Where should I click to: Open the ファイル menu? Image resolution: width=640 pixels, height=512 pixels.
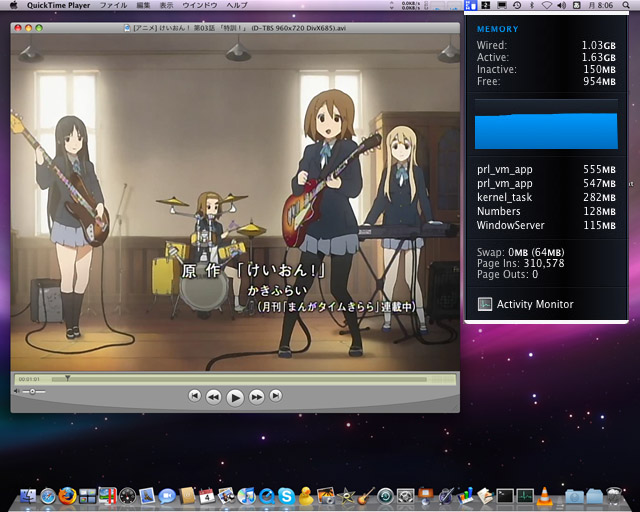click(113, 6)
